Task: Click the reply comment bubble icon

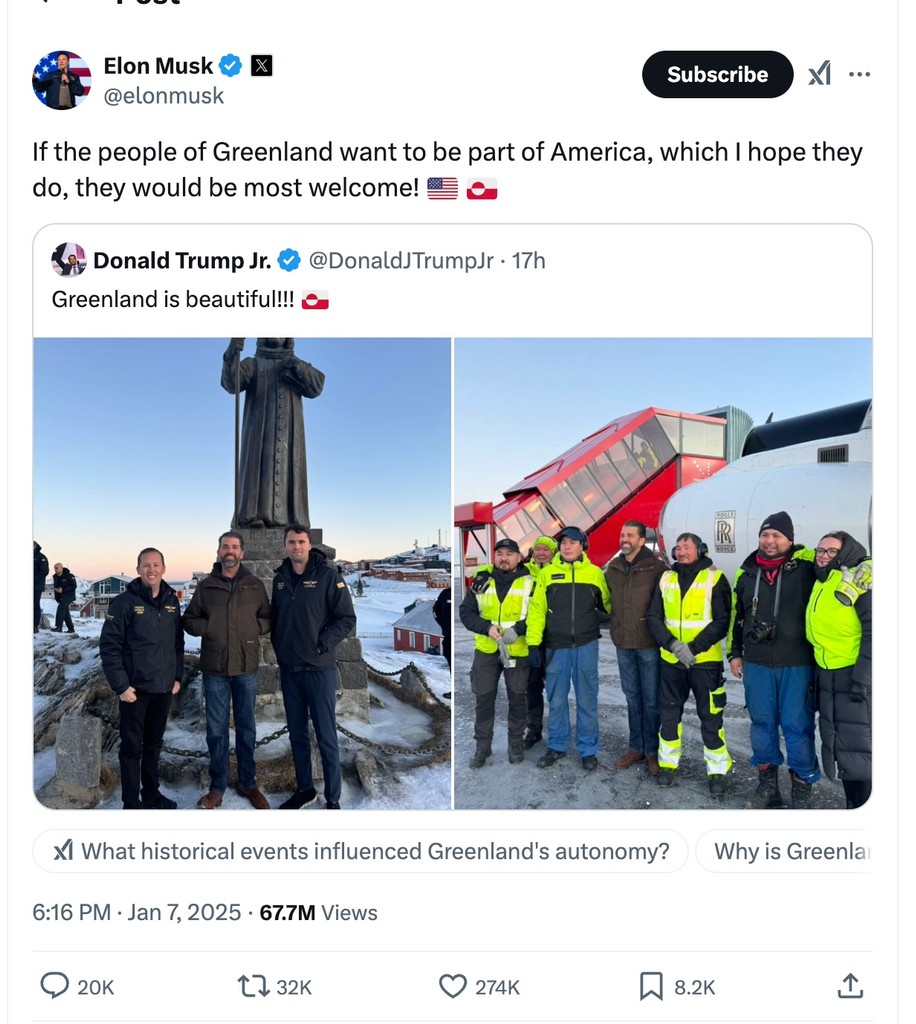Action: pyautogui.click(x=55, y=986)
